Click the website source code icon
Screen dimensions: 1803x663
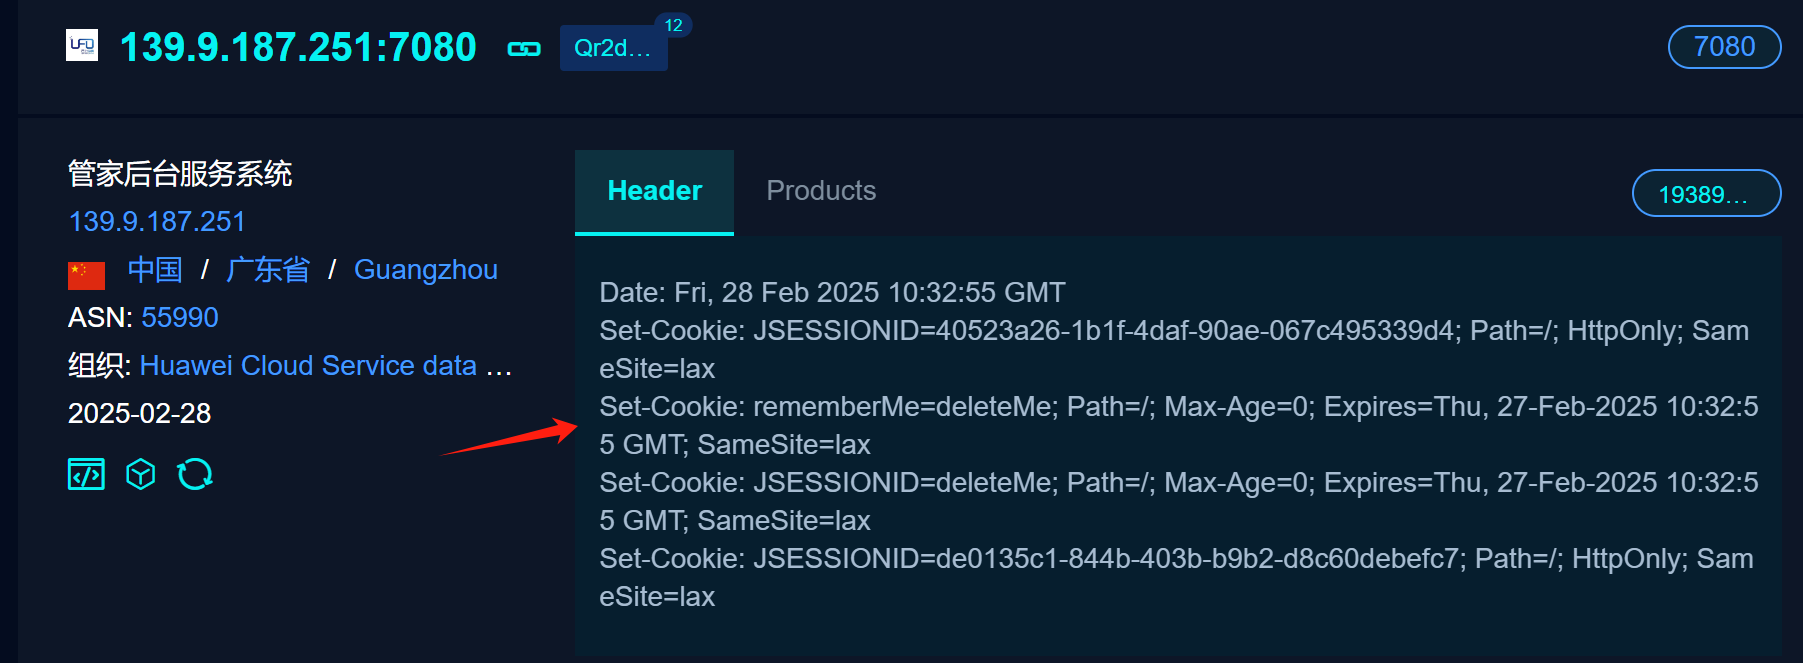coord(86,474)
